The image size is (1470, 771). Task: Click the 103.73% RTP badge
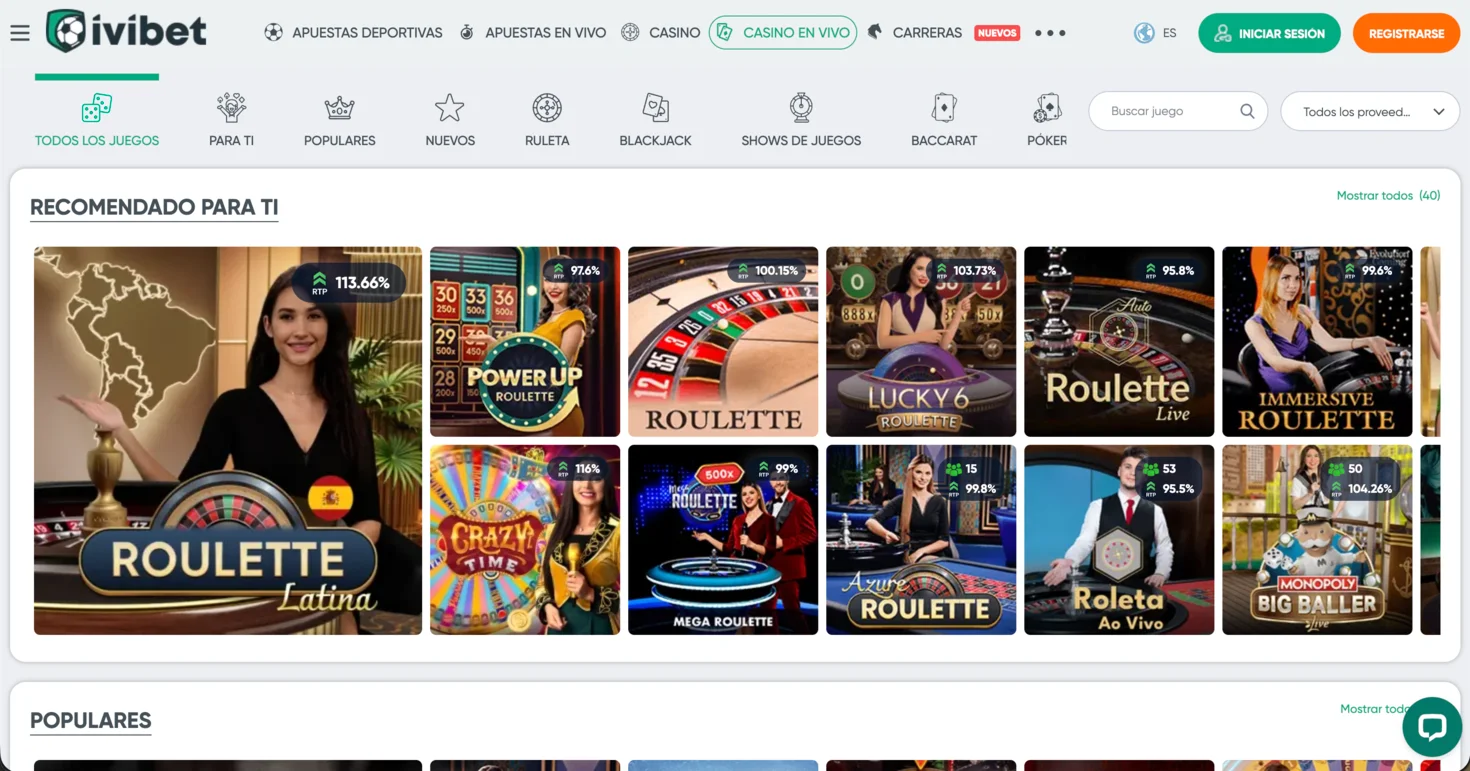(965, 271)
